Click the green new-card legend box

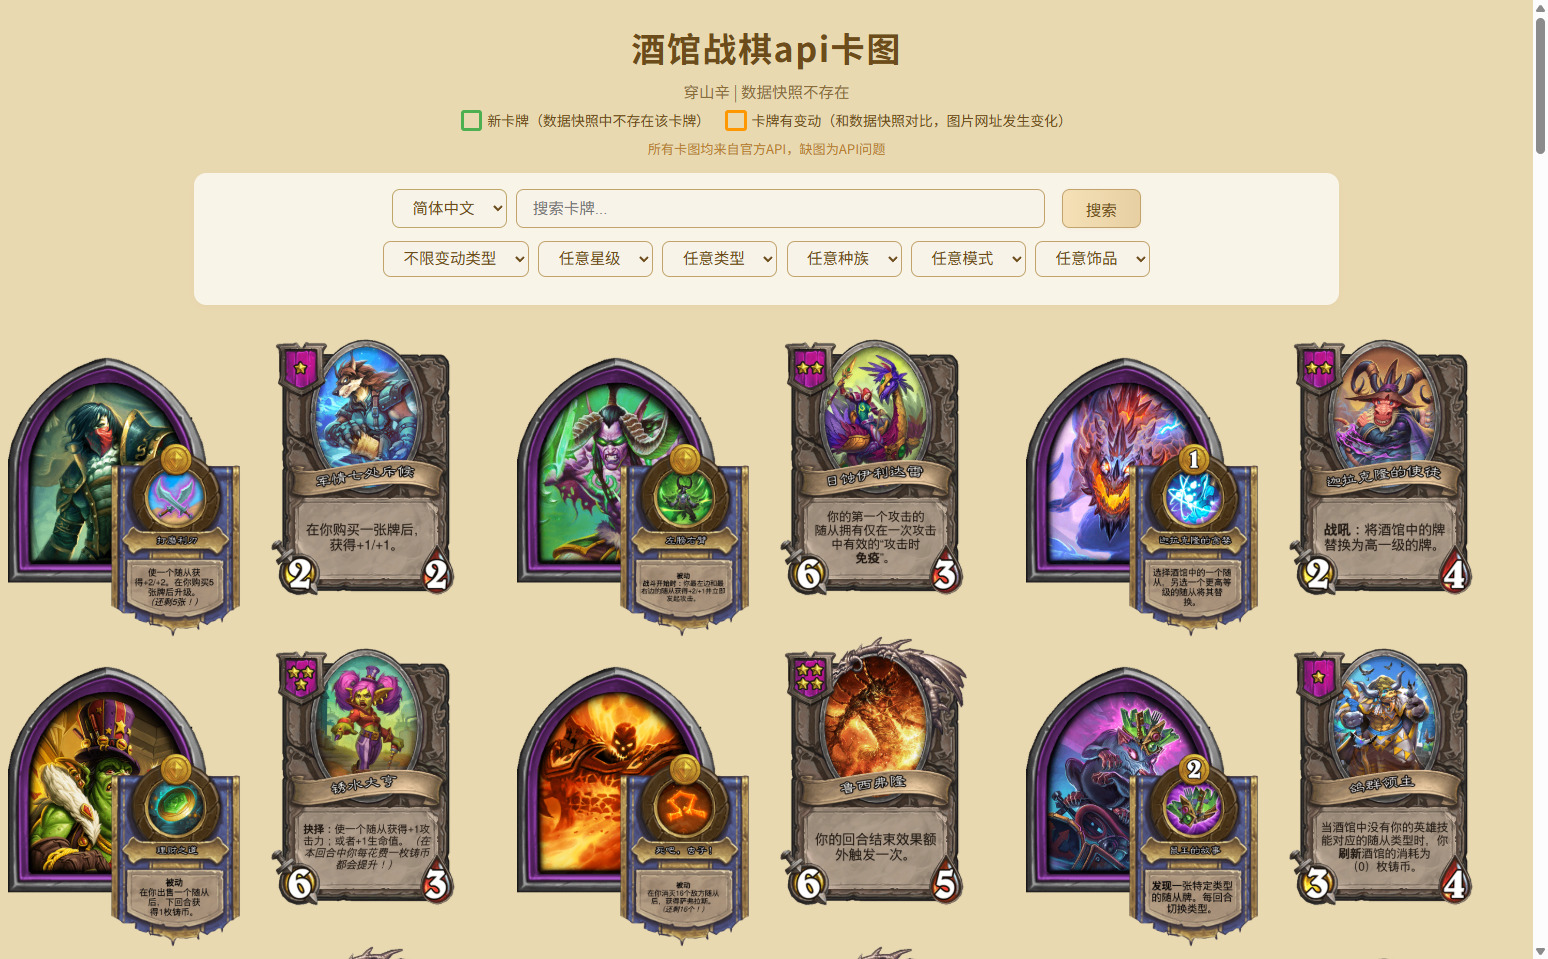[x=471, y=121]
